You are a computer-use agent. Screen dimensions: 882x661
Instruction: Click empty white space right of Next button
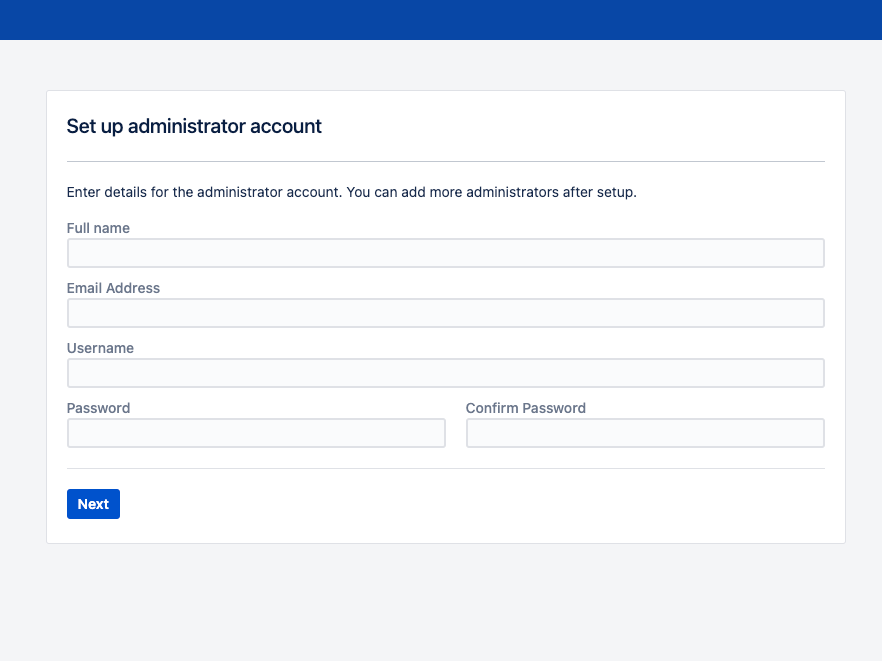tap(472, 504)
